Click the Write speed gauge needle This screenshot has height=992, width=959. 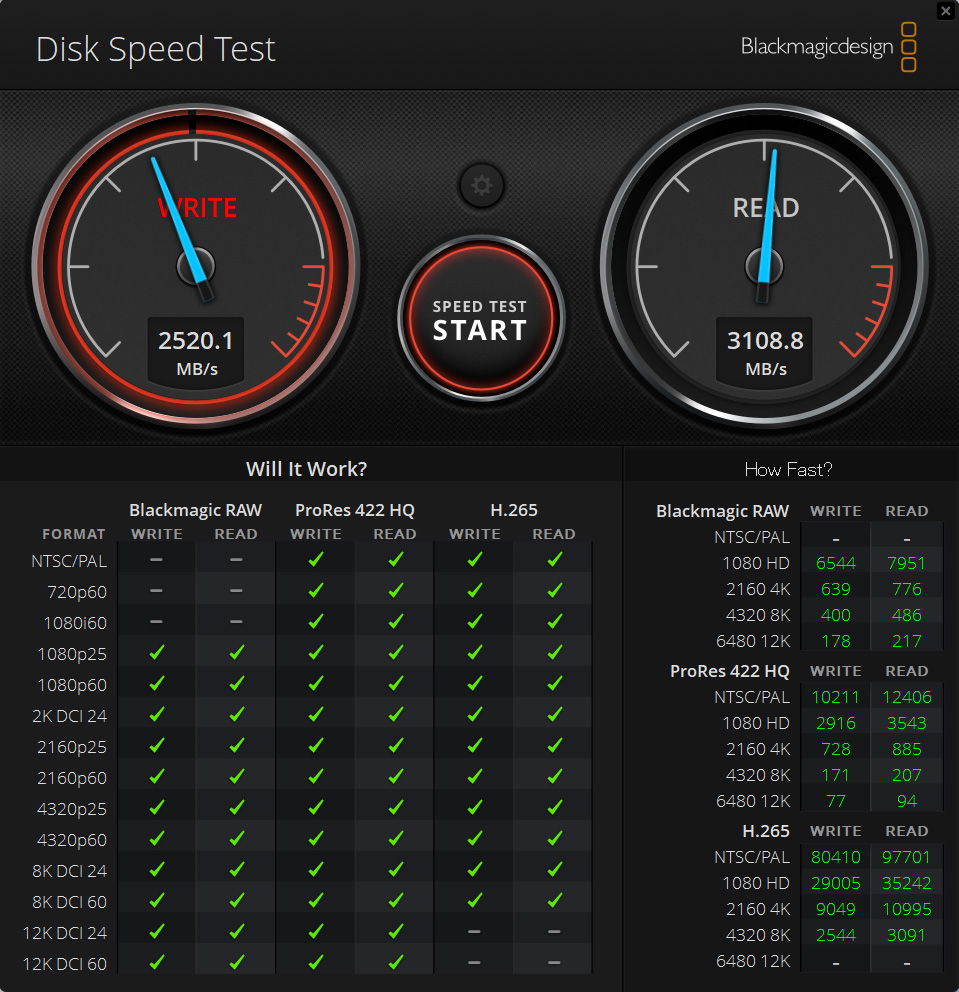(x=182, y=228)
